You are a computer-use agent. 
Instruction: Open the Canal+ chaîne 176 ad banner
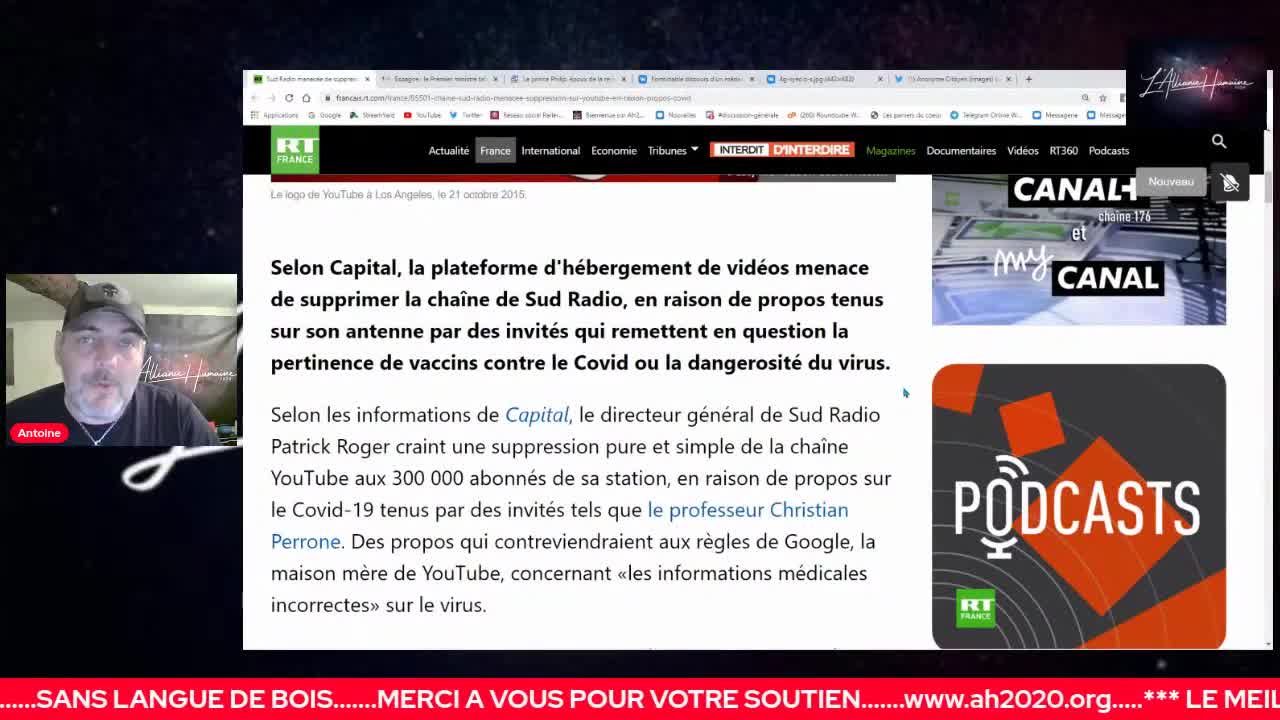click(1079, 250)
